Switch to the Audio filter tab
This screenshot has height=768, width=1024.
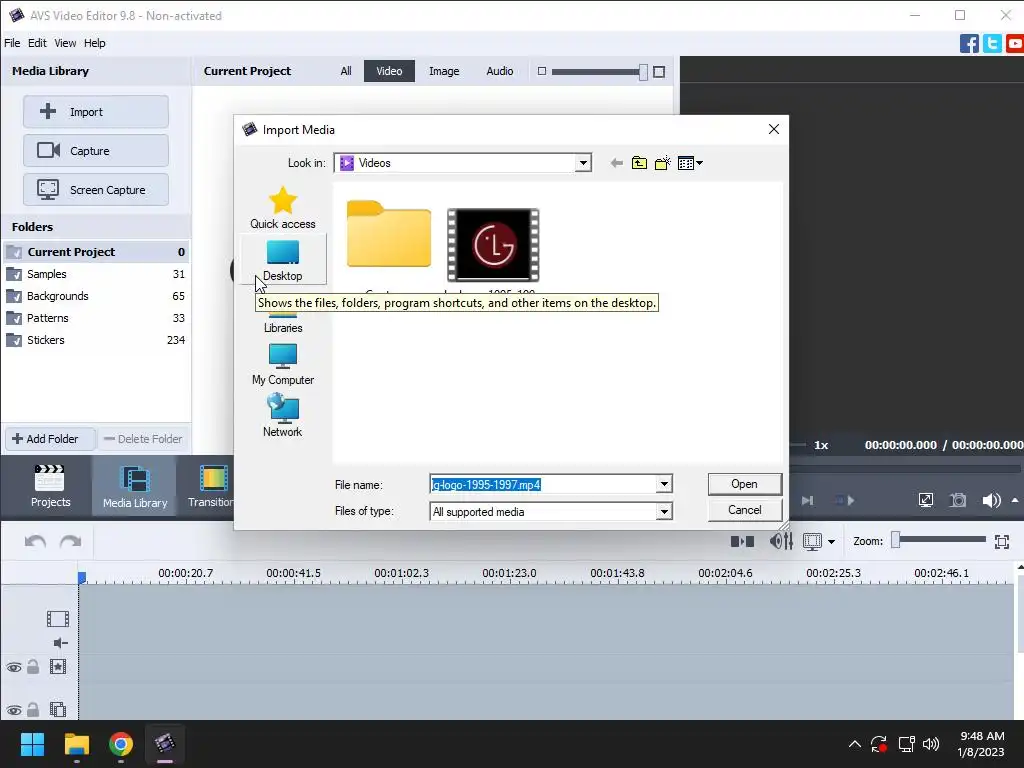pyautogui.click(x=500, y=71)
